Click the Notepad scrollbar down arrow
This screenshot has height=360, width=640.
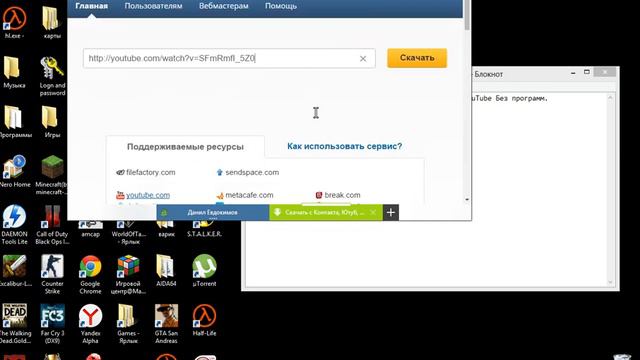pyautogui.click(x=611, y=282)
